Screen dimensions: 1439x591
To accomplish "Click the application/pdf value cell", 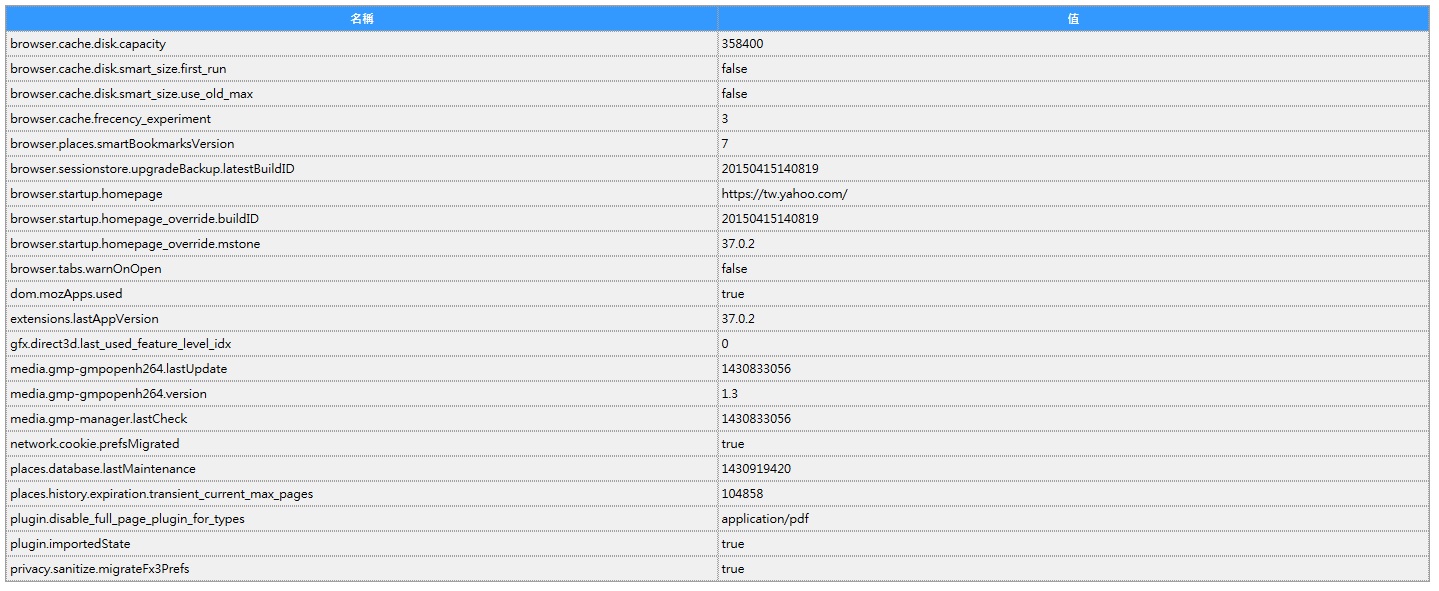I will [764, 519].
